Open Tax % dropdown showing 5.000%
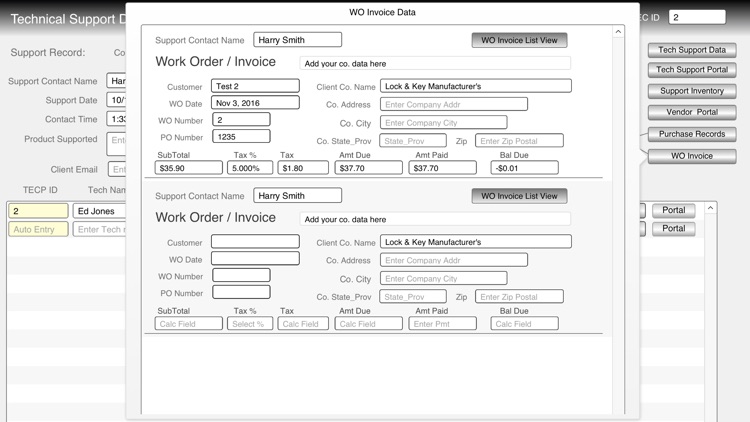This screenshot has height=422, width=750. click(x=250, y=168)
